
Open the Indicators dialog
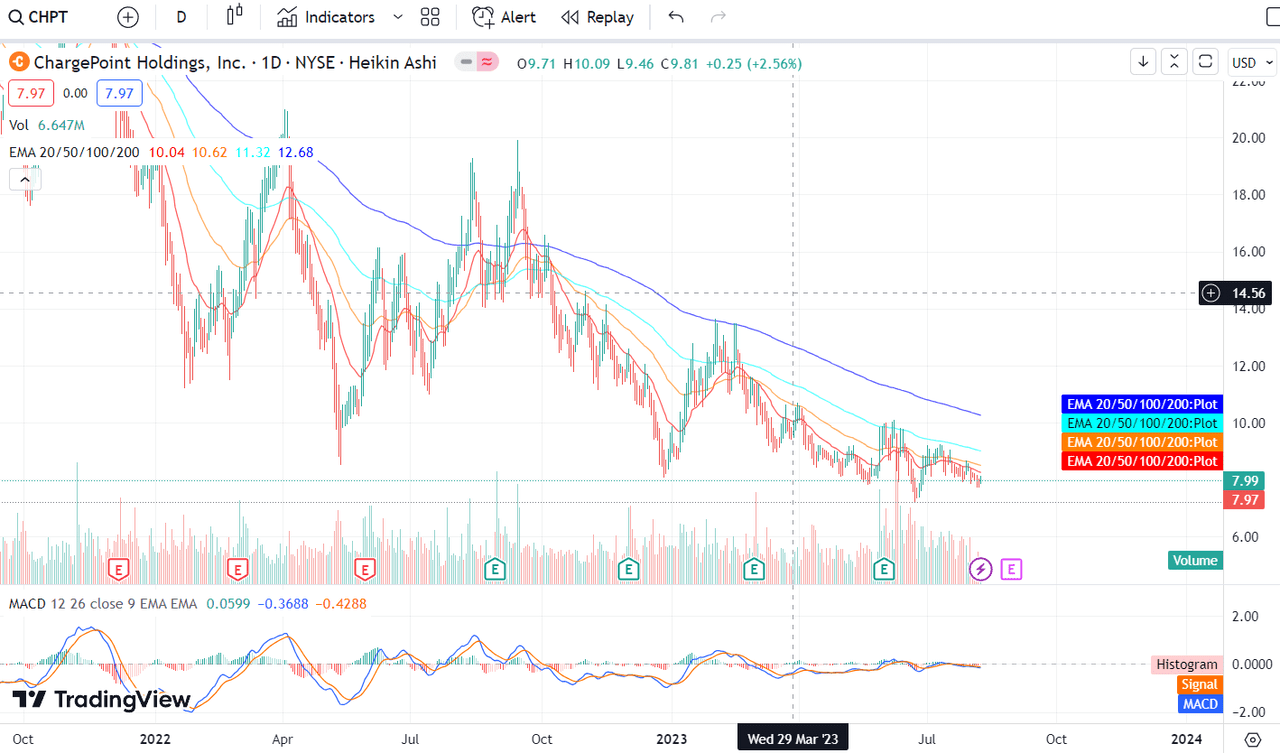[x=326, y=17]
